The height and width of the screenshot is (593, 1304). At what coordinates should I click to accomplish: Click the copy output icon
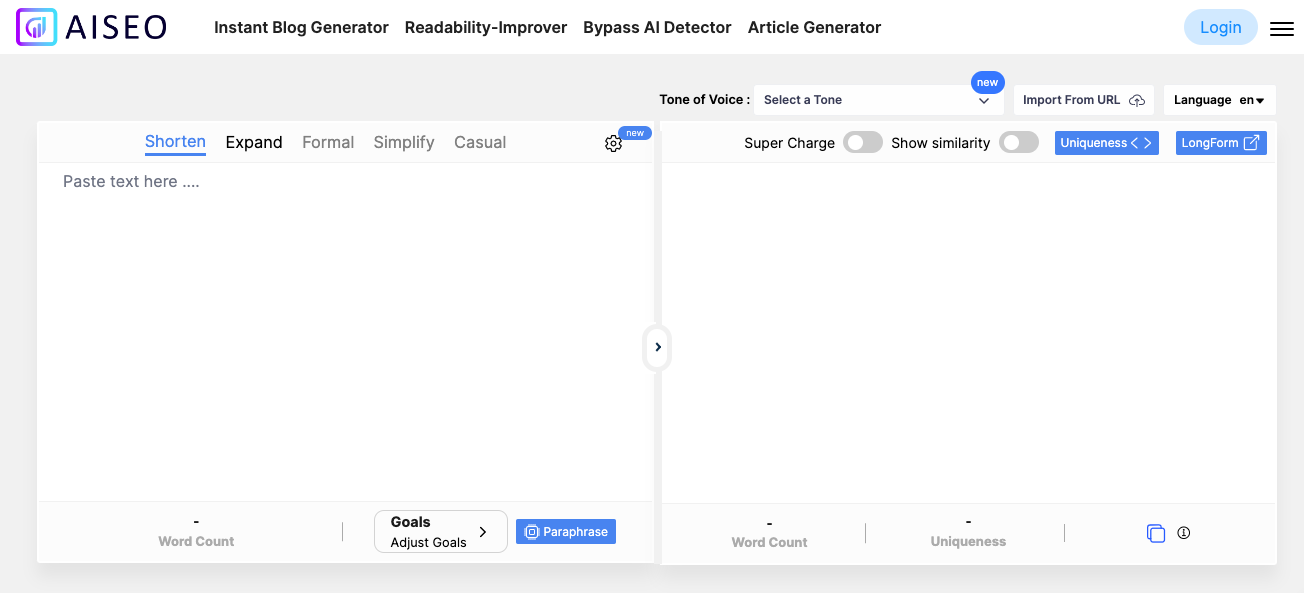pos(1156,533)
